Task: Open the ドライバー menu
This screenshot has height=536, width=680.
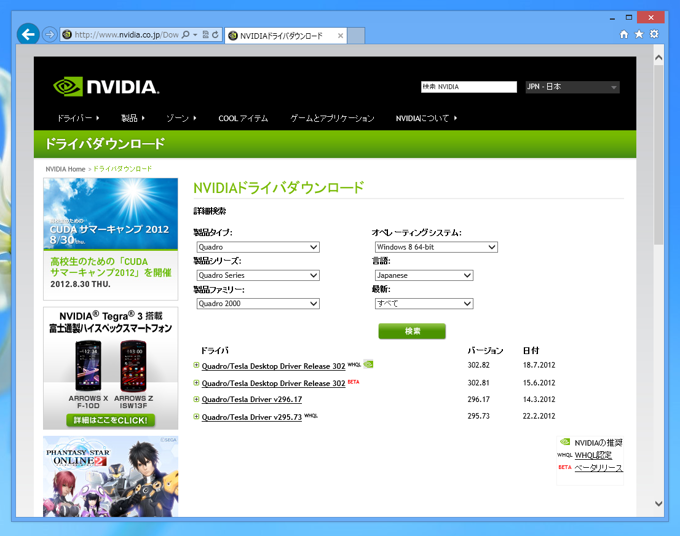Action: coord(78,118)
